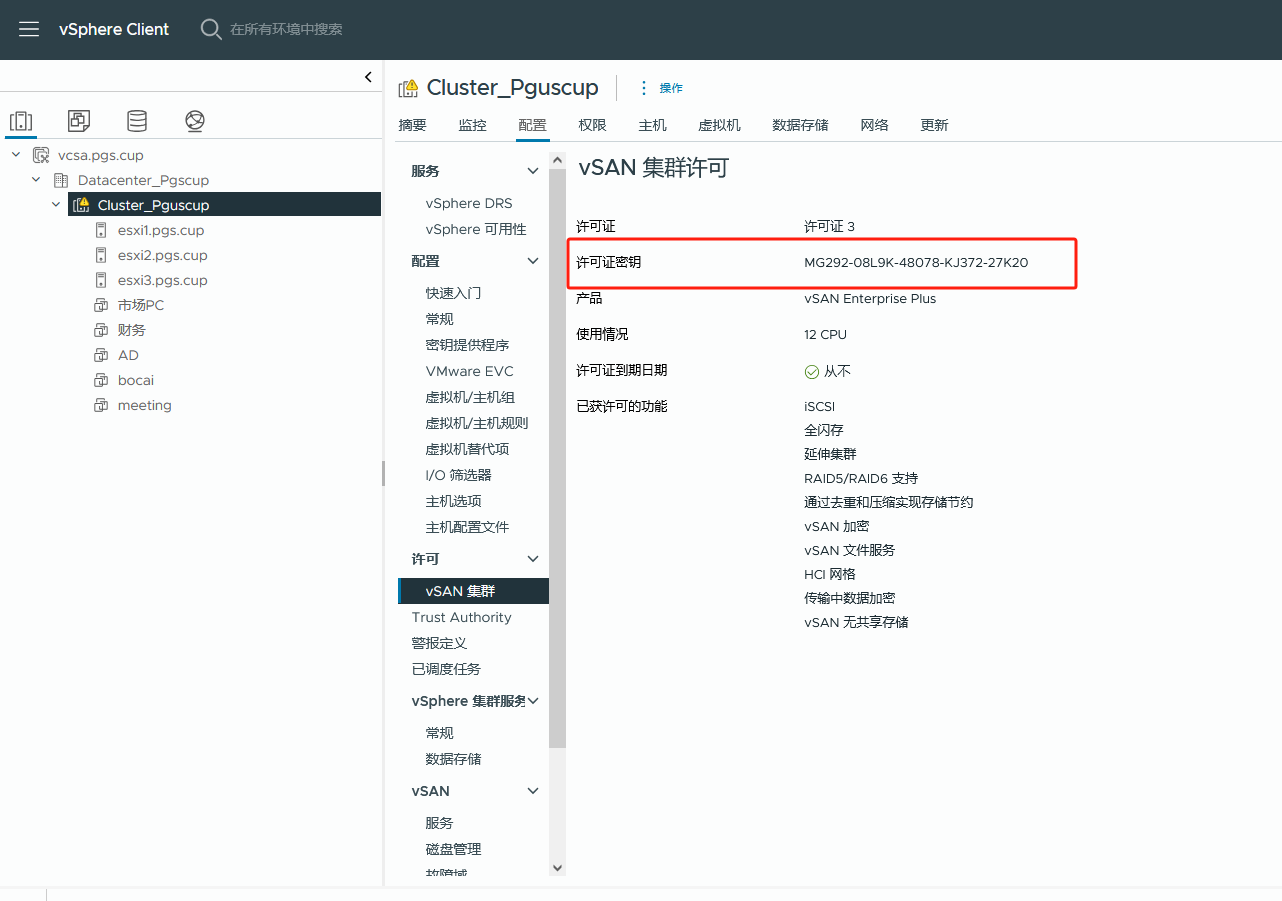
Task: Collapse the vSAN section in config menu
Action: (x=533, y=791)
